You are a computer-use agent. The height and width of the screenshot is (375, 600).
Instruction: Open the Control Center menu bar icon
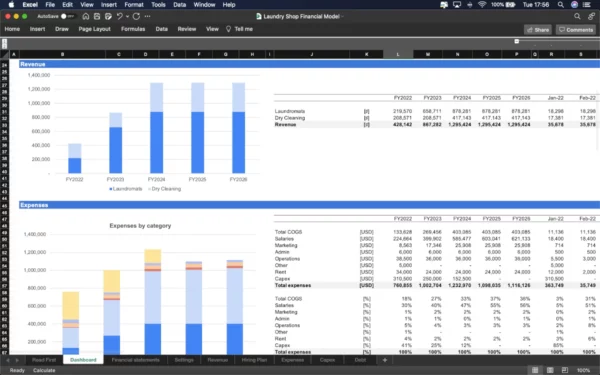coord(587,5)
